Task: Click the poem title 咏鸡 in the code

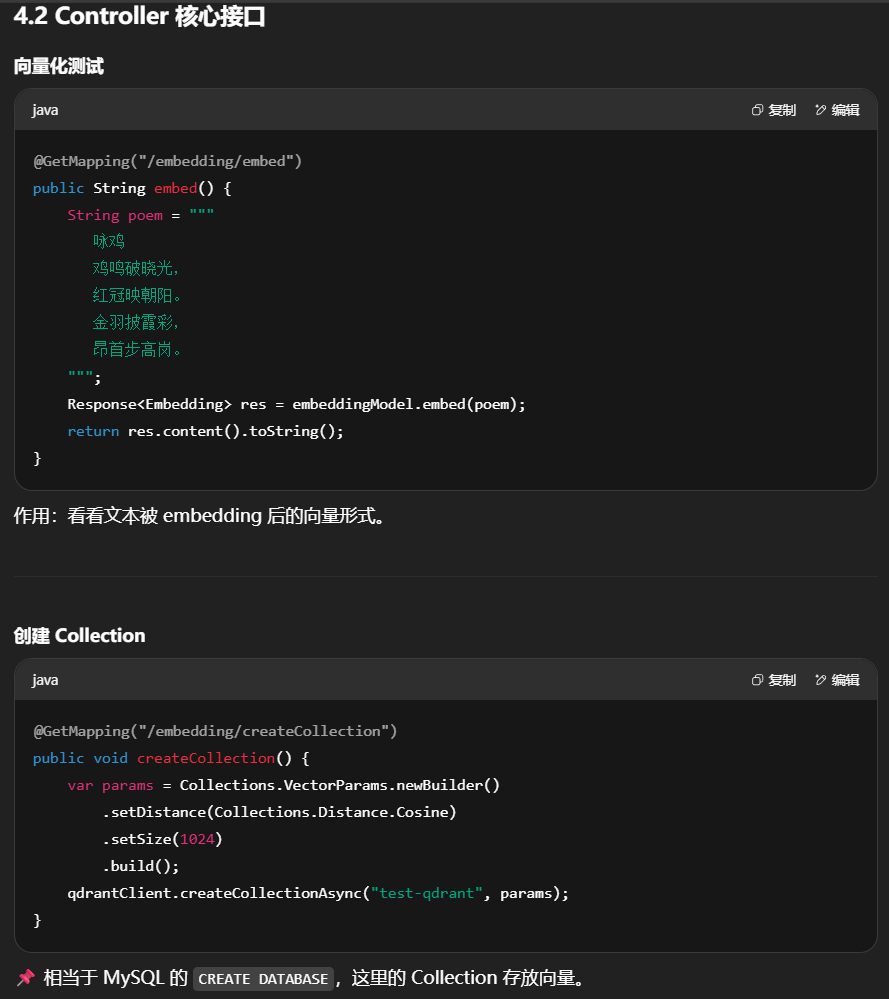Action: (x=109, y=242)
